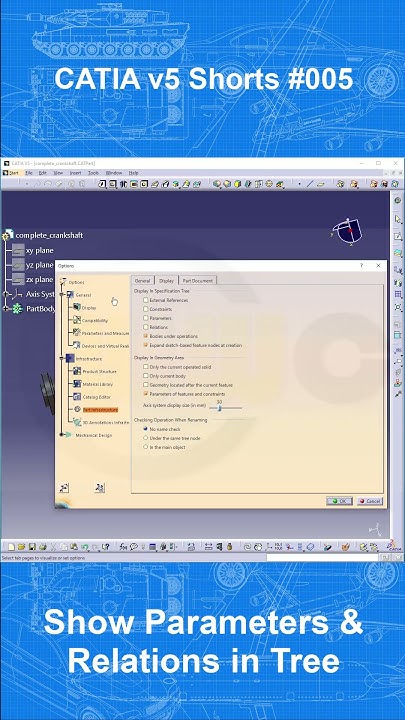Switch to the General tab
The height and width of the screenshot is (720, 405).
(x=142, y=281)
